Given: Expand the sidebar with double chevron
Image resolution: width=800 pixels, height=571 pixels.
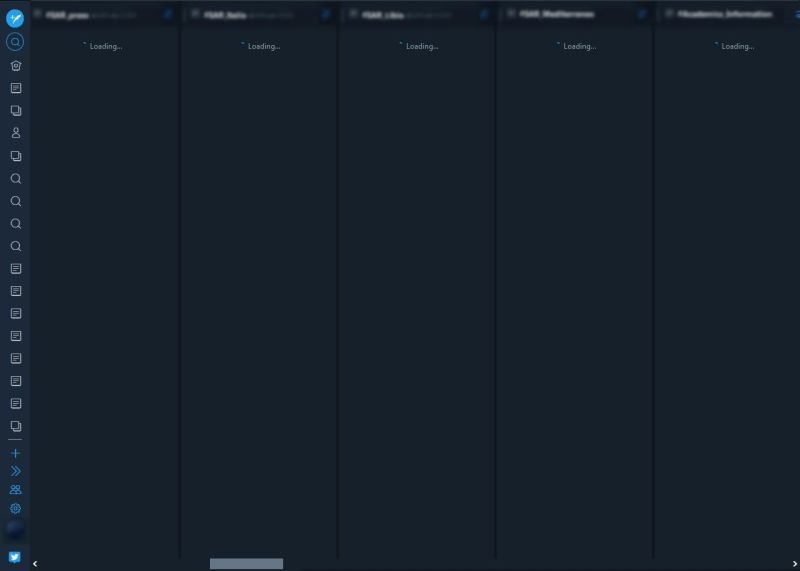Looking at the screenshot, I should point(15,471).
